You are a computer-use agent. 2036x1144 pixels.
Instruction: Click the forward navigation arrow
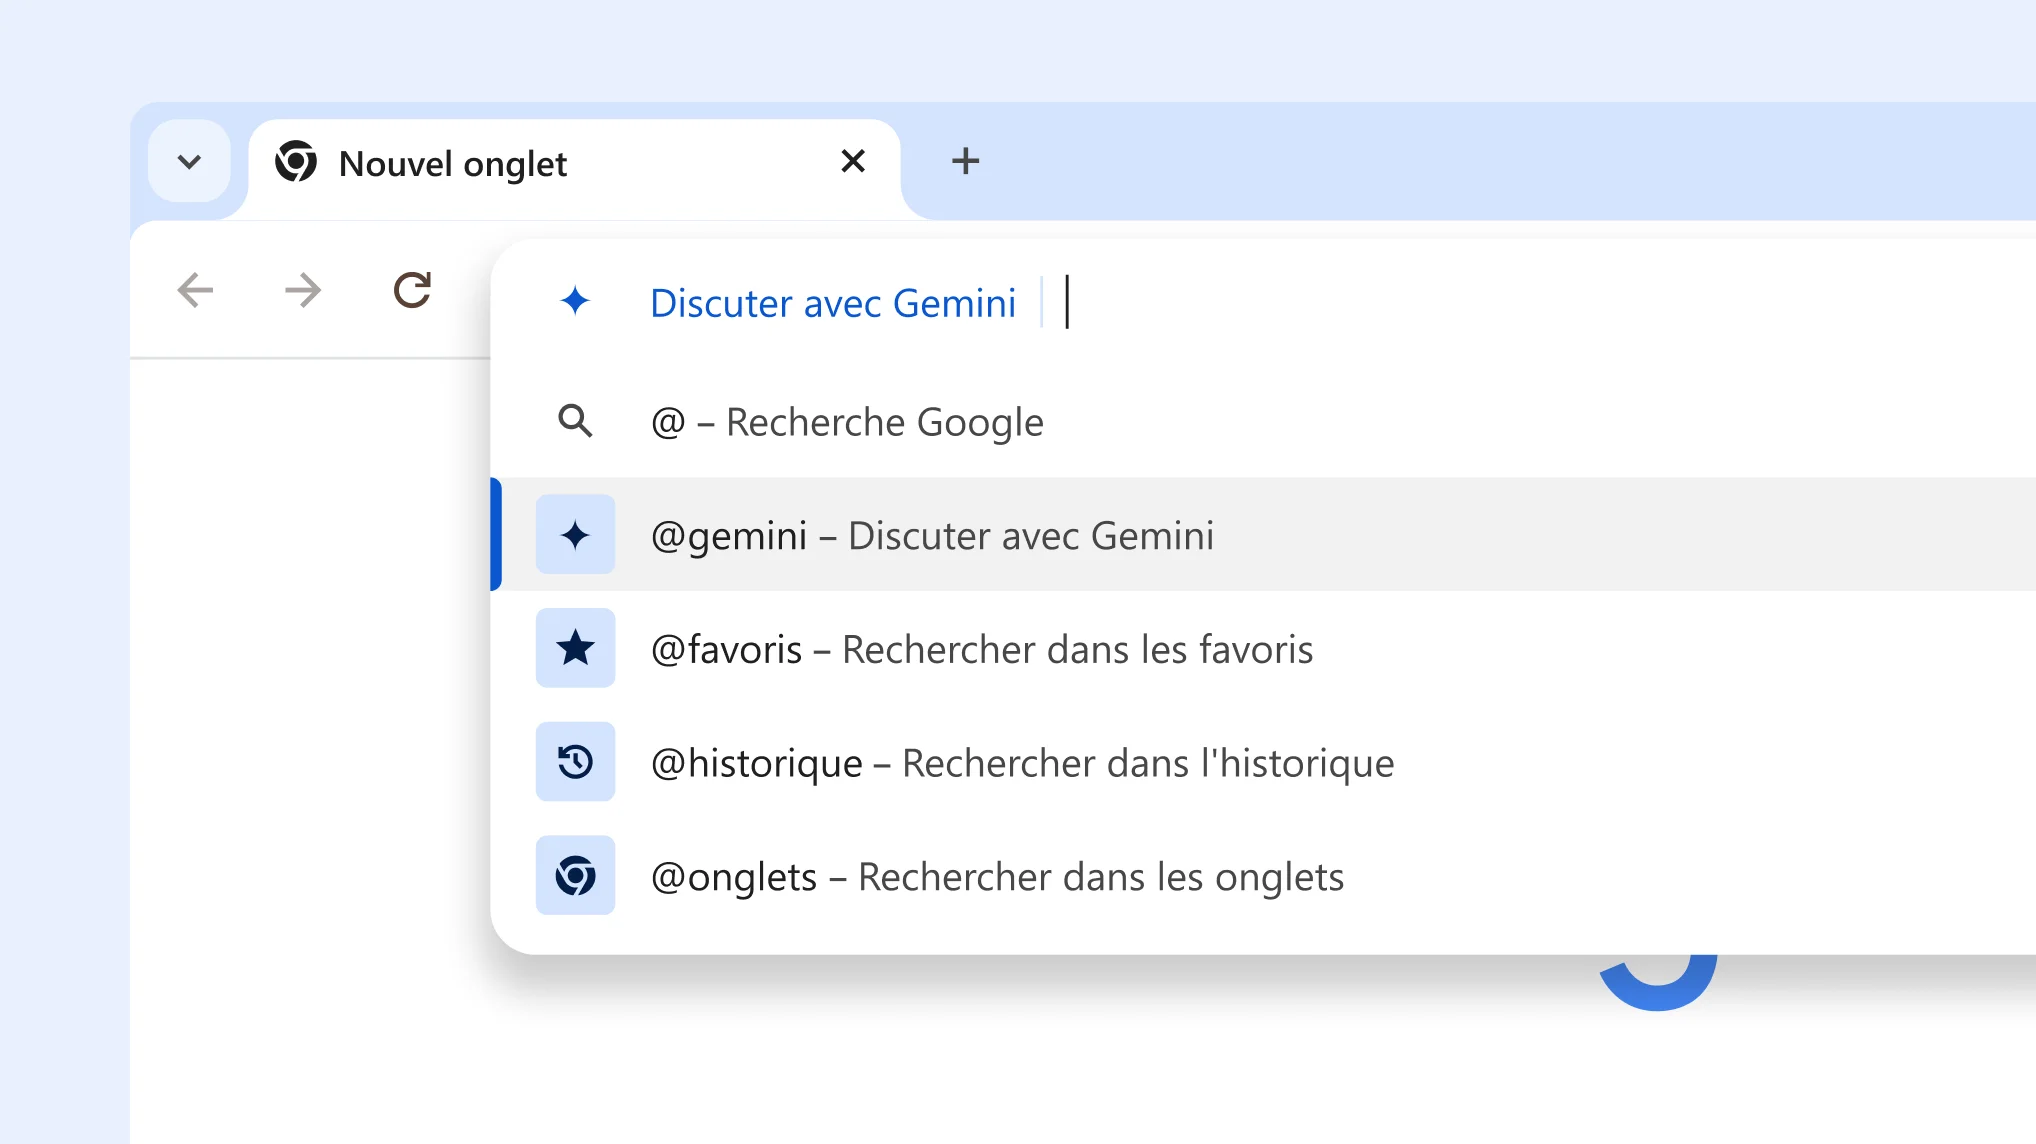(x=303, y=291)
